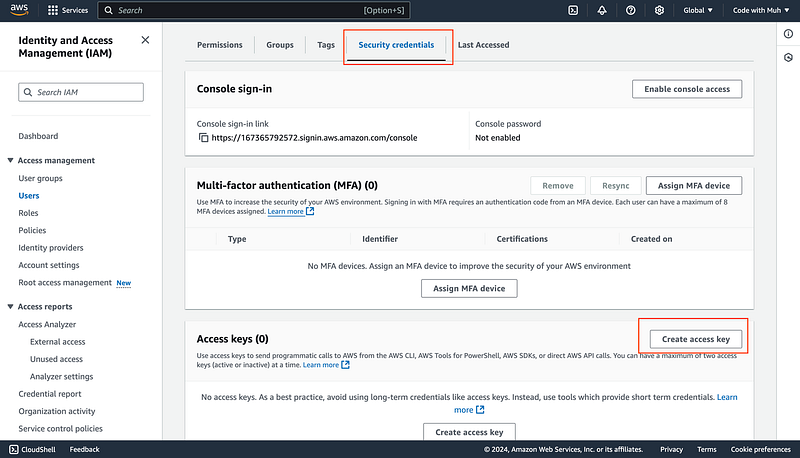The width and height of the screenshot is (800, 458).
Task: Open the Global region dropdown
Action: pyautogui.click(x=695, y=10)
